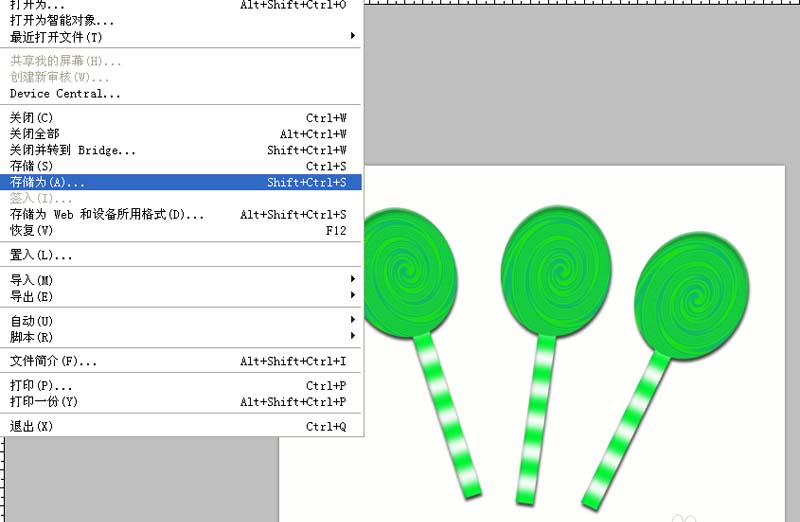Choose 存储(S) to save the file

(x=181, y=166)
